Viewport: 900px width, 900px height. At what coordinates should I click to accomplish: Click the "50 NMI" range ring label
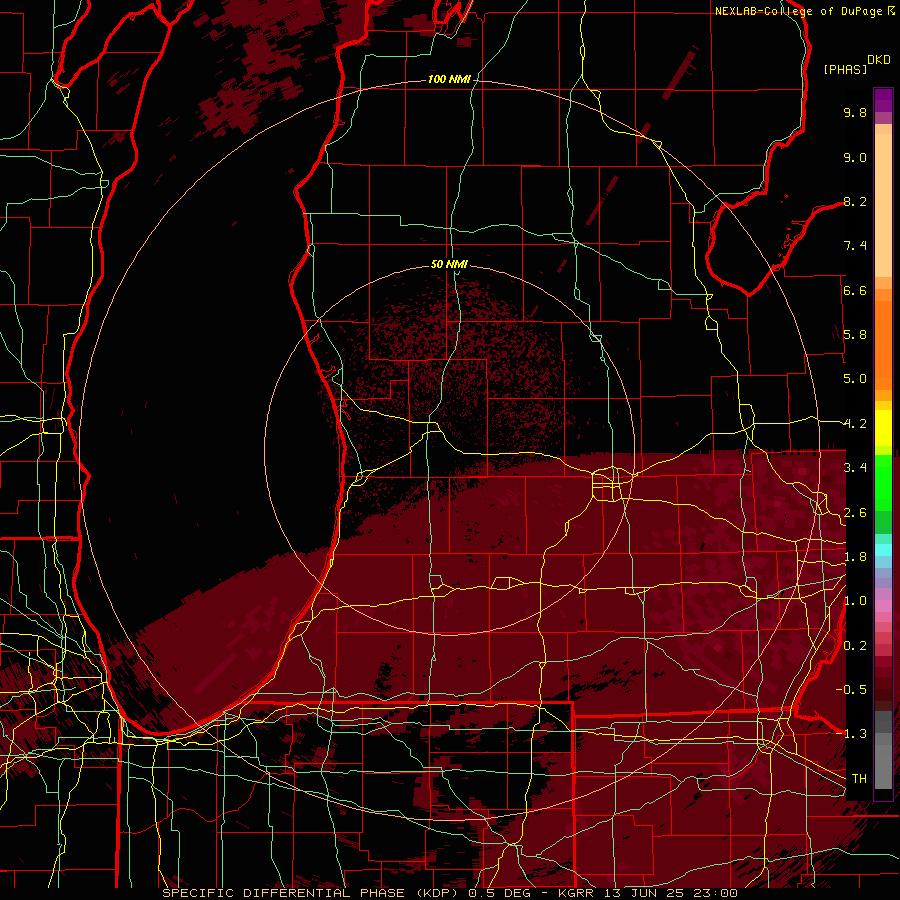click(449, 264)
